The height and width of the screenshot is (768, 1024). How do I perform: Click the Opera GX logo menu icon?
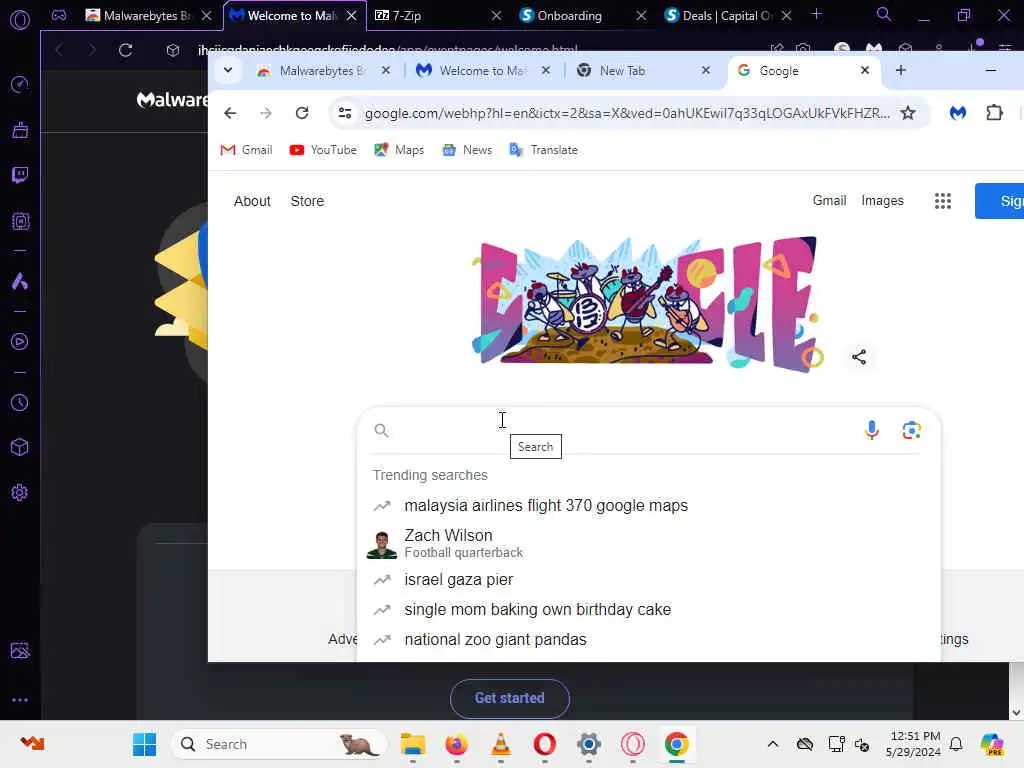point(20,20)
